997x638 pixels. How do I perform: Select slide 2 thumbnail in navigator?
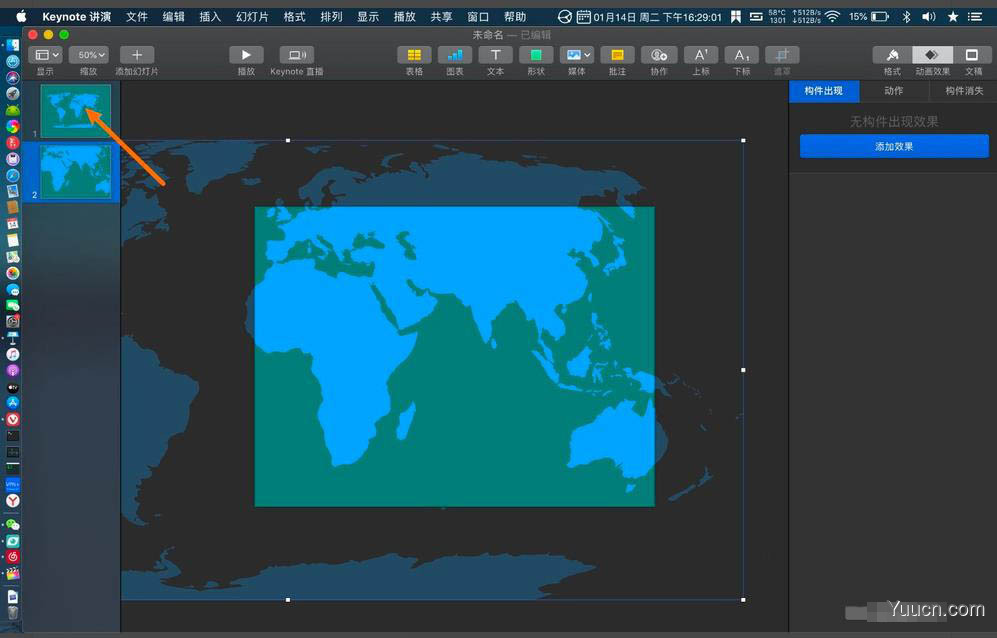76,171
